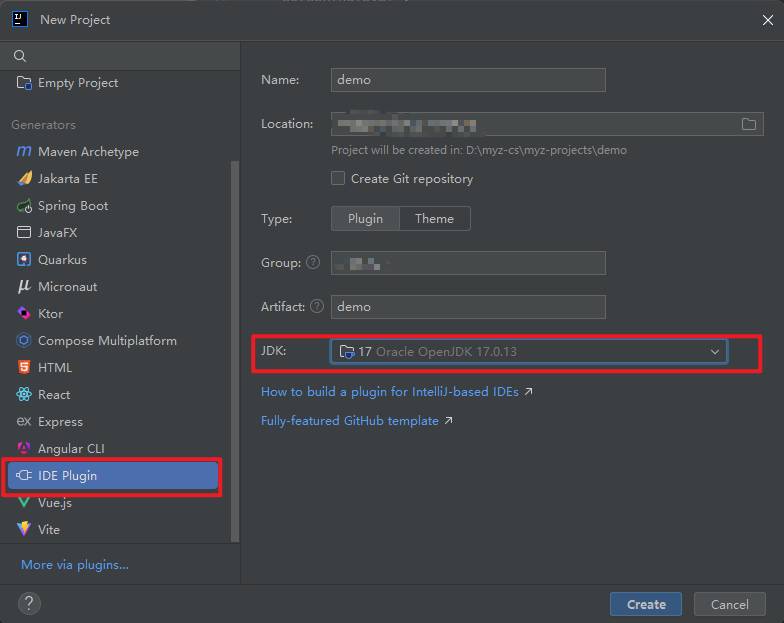Image resolution: width=784 pixels, height=623 pixels.
Task: Click the Express label
Action: [60, 422]
